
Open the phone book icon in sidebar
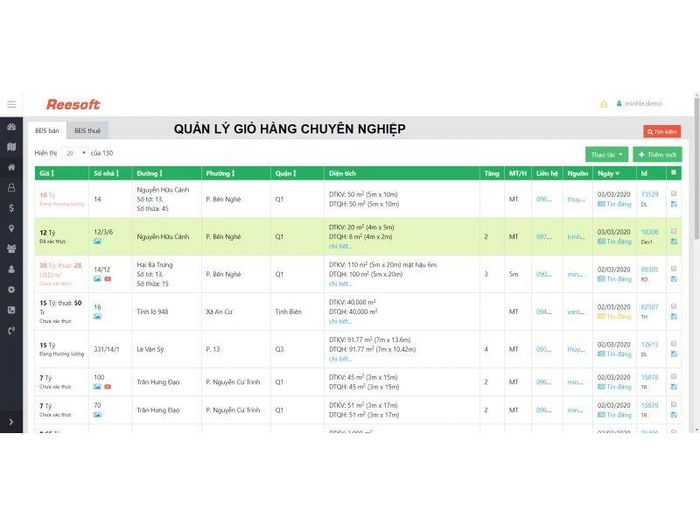pyautogui.click(x=12, y=310)
